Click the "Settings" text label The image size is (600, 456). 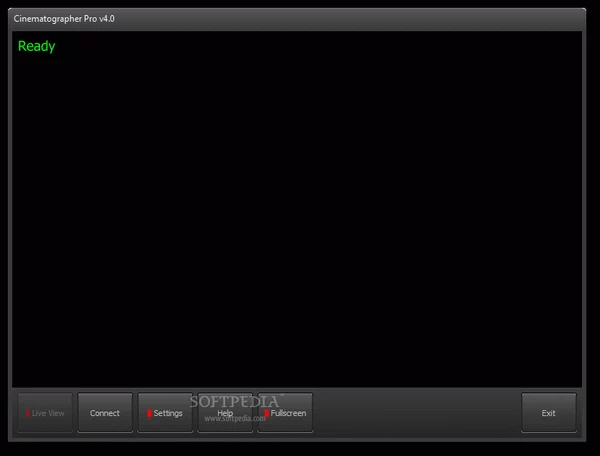[x=168, y=413]
